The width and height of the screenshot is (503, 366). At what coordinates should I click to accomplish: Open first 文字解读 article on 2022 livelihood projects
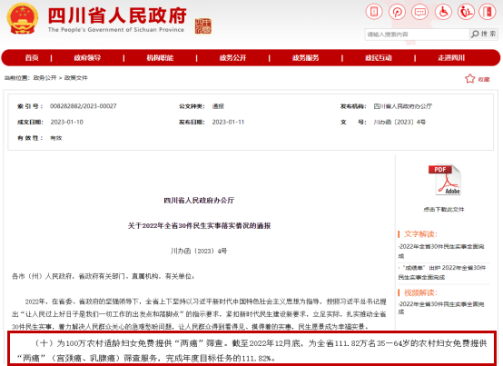[441, 251]
